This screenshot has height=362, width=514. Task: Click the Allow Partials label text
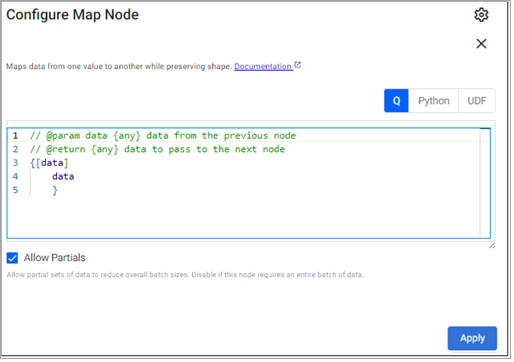coord(54,258)
